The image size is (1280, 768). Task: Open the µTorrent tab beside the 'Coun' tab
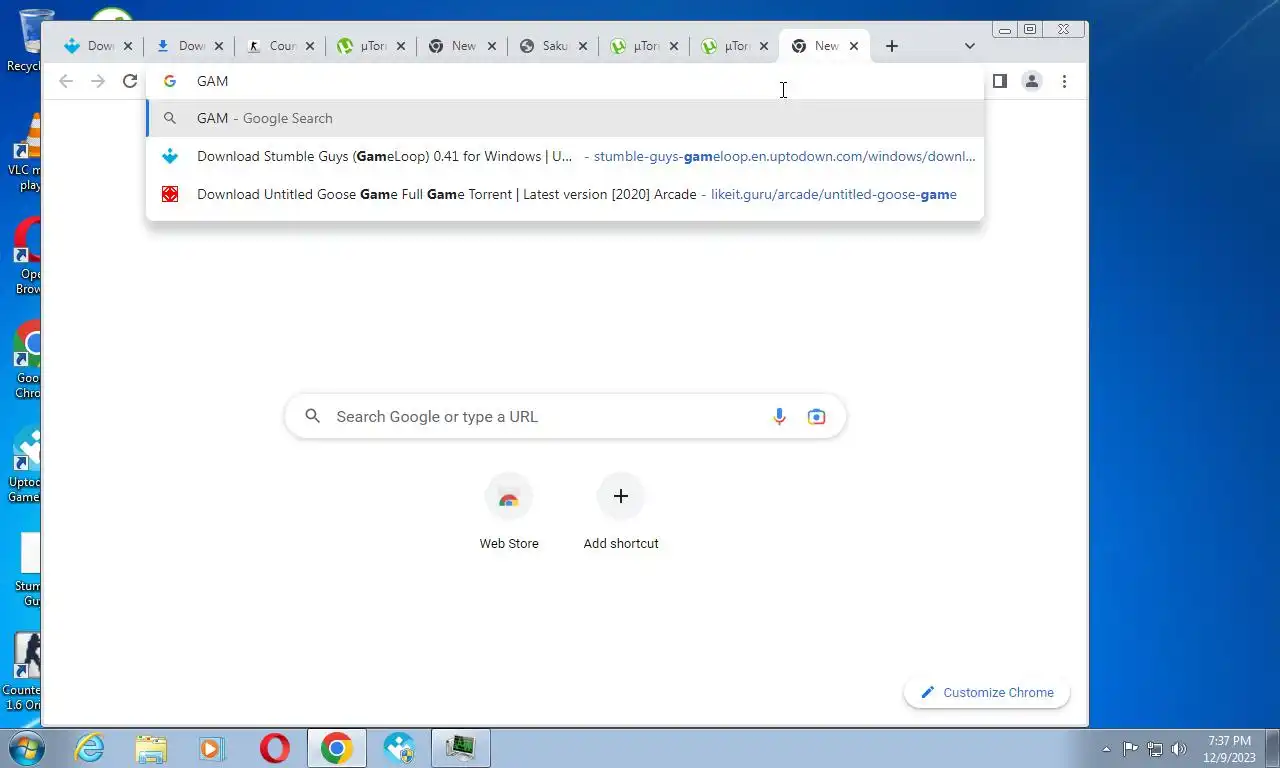point(371,46)
